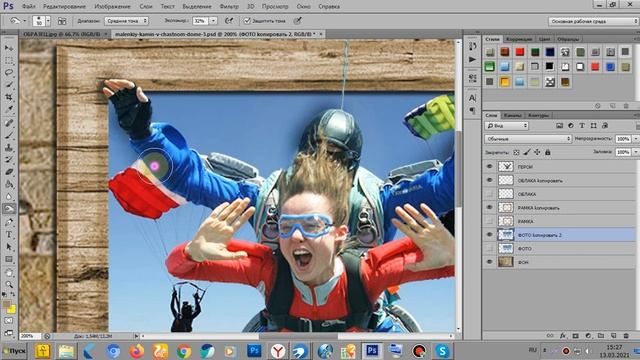Select the Hand tool
Viewport: 640px width, 360px height.
click(9, 272)
